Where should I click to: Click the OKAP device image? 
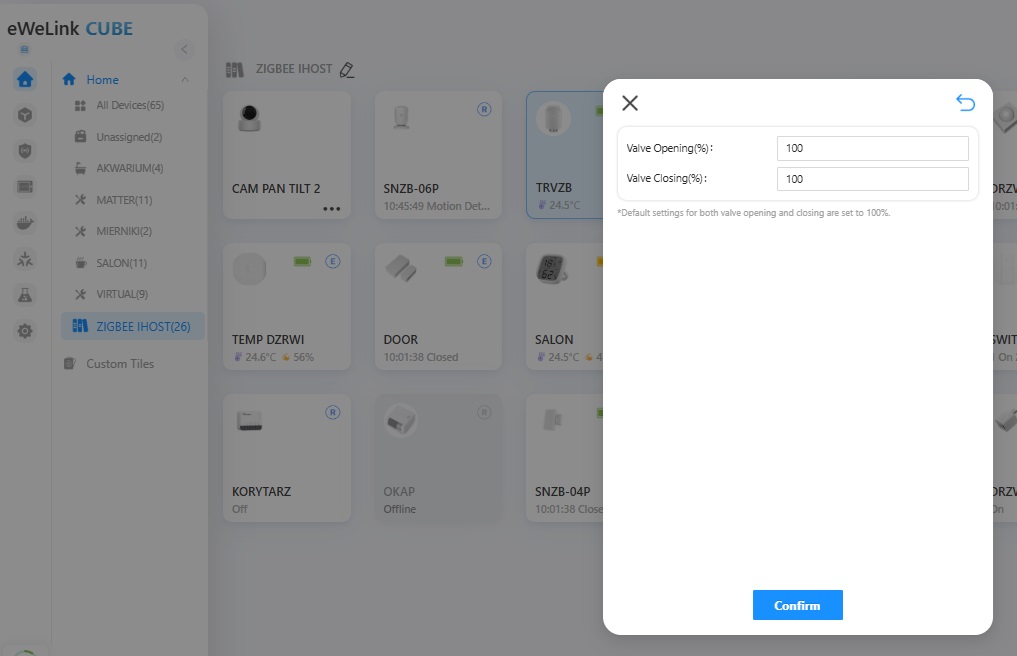[401, 422]
